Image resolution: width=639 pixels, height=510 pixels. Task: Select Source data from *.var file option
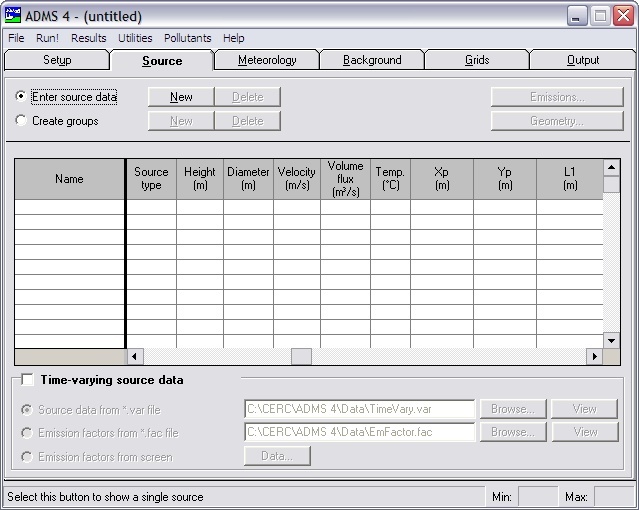(x=27, y=410)
